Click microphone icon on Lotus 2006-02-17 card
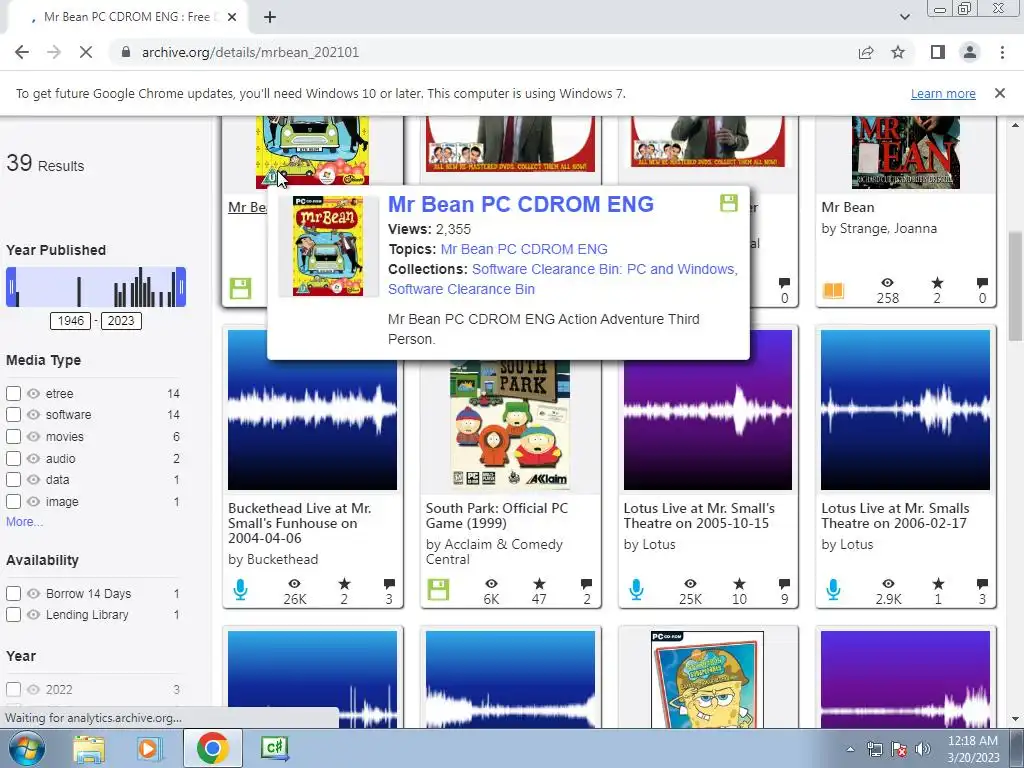The height and width of the screenshot is (768, 1024). [833, 590]
